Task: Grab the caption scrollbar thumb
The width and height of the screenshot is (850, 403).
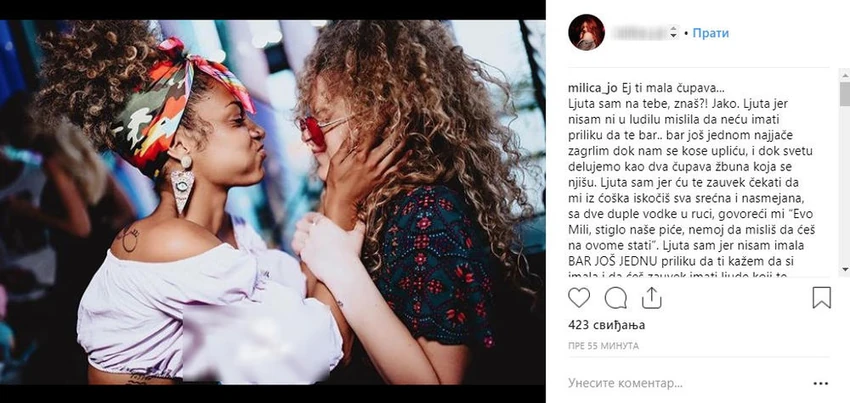Action: point(845,94)
